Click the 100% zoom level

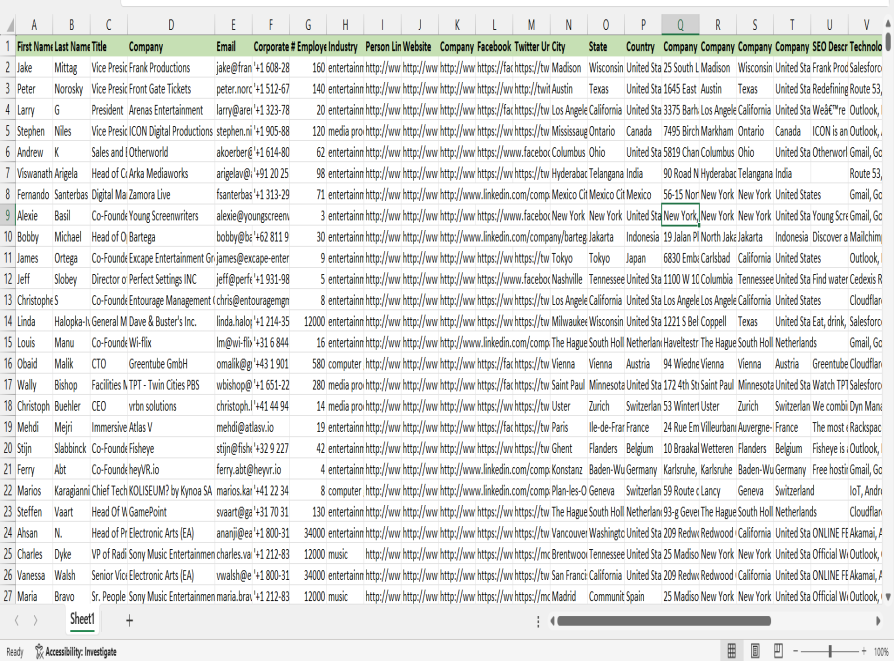click(881, 651)
